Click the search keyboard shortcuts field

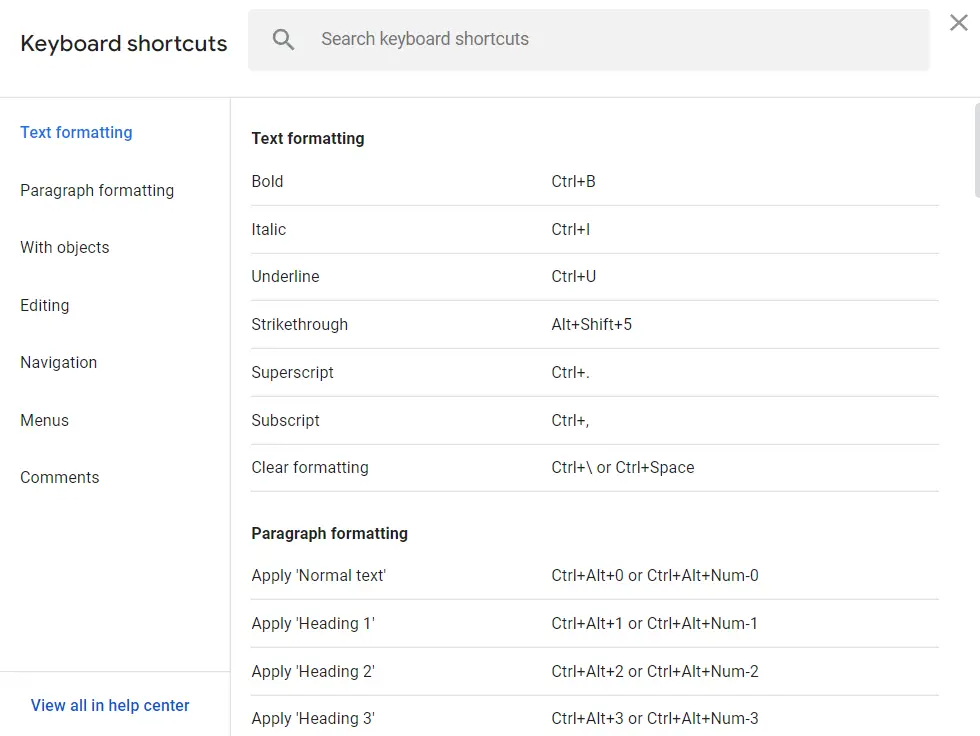pos(600,40)
